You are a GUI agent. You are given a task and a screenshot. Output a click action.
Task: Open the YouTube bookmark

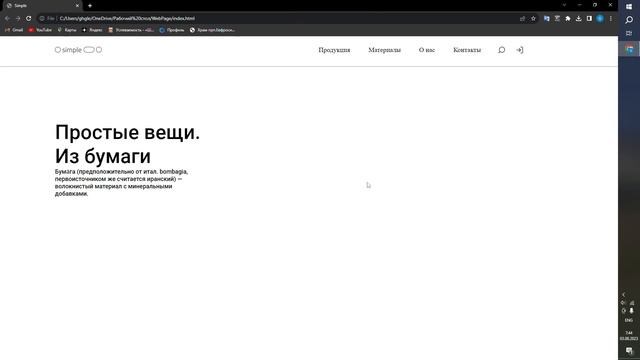coord(40,30)
